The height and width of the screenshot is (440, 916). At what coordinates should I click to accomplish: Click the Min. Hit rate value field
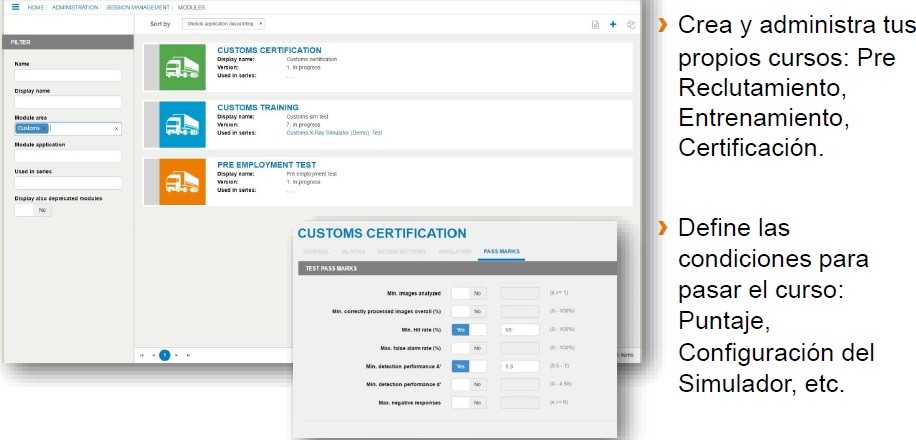pos(520,330)
